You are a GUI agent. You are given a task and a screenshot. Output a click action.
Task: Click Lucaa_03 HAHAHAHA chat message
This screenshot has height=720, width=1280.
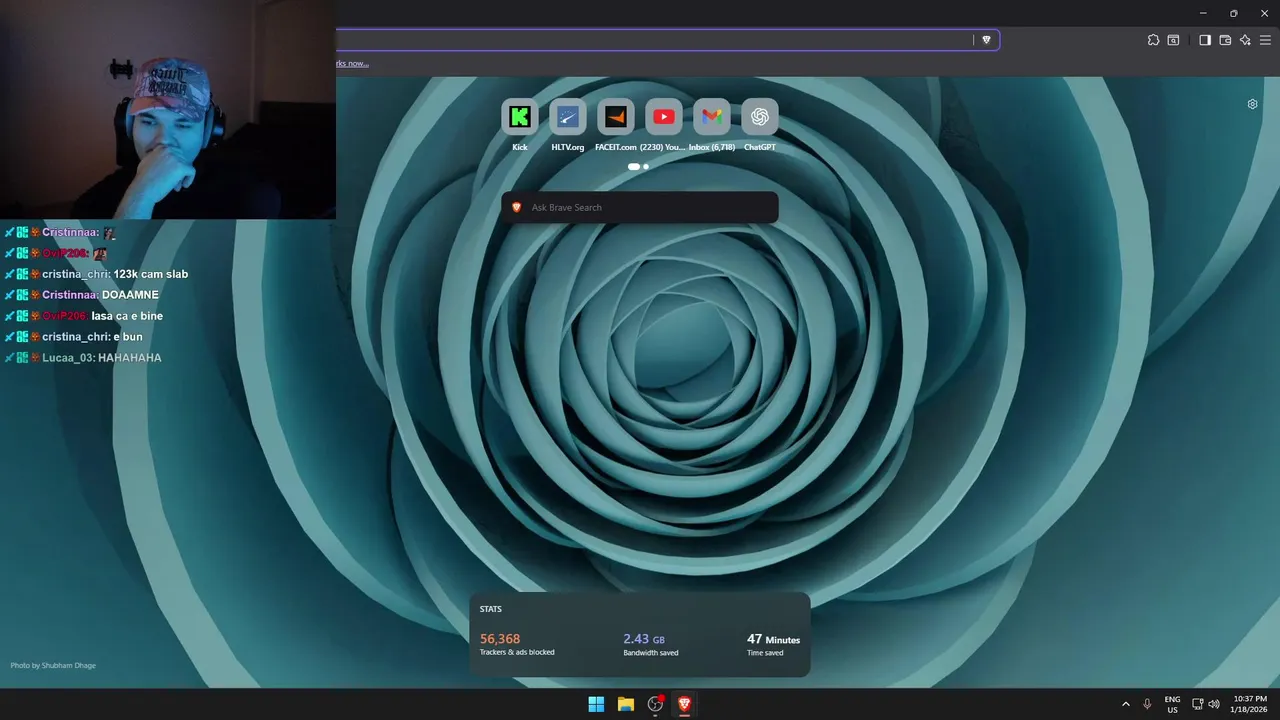click(x=83, y=358)
